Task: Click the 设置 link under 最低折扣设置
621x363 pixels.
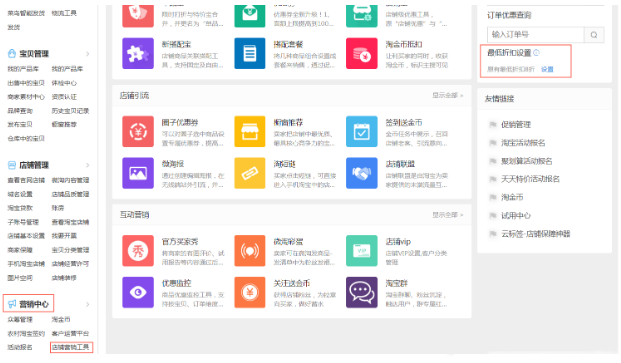Action: (x=547, y=69)
